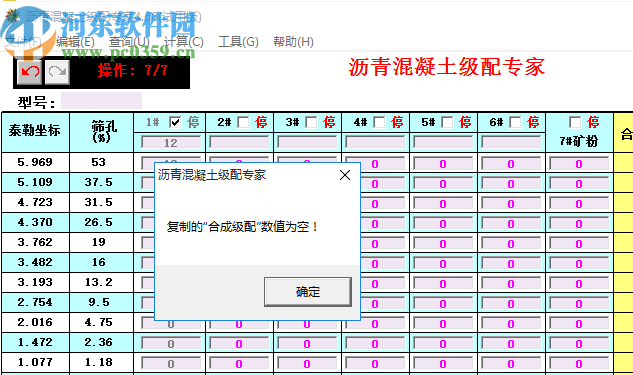Click 7#矿粉 value in row 1.18
Image resolution: width=633 pixels, height=375 pixels.
(579, 364)
